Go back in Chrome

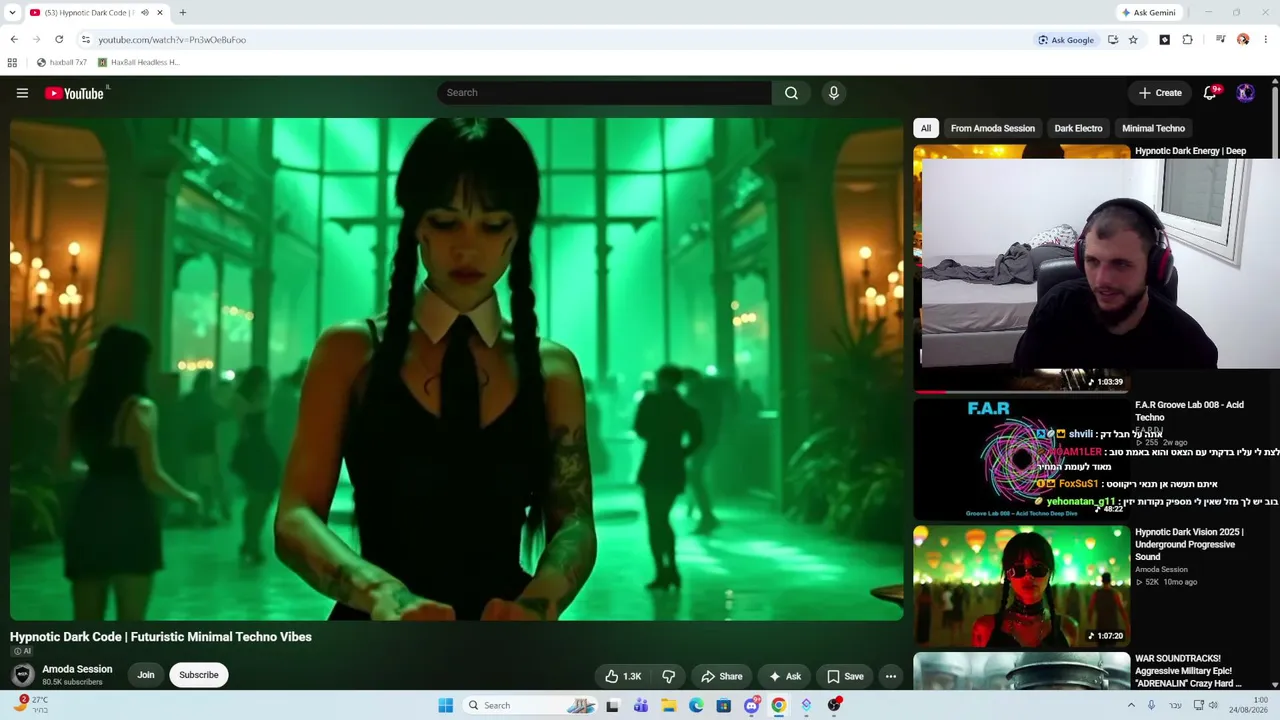[14, 40]
